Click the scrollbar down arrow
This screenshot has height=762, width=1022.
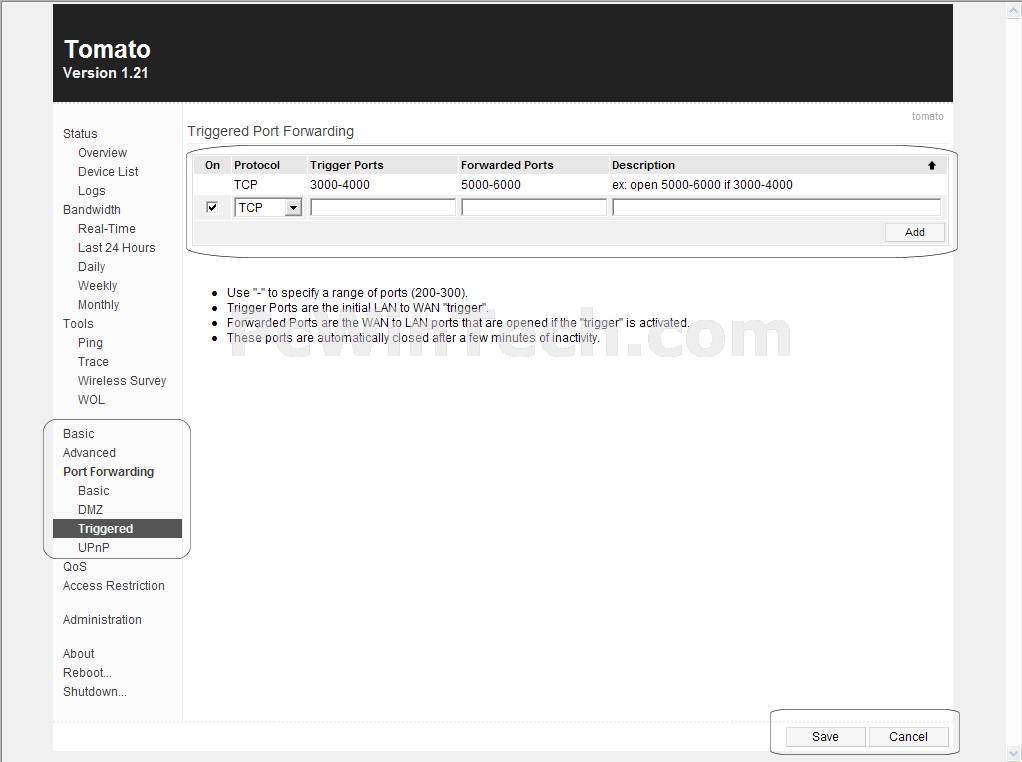tap(1014, 754)
